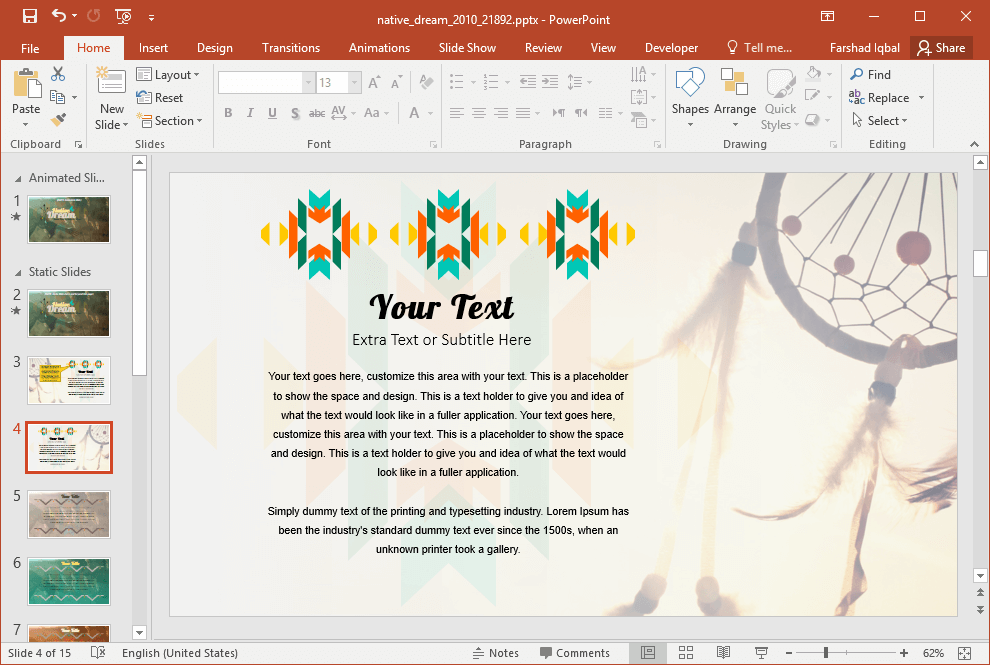990x665 pixels.
Task: Click the Share button
Action: click(x=941, y=48)
